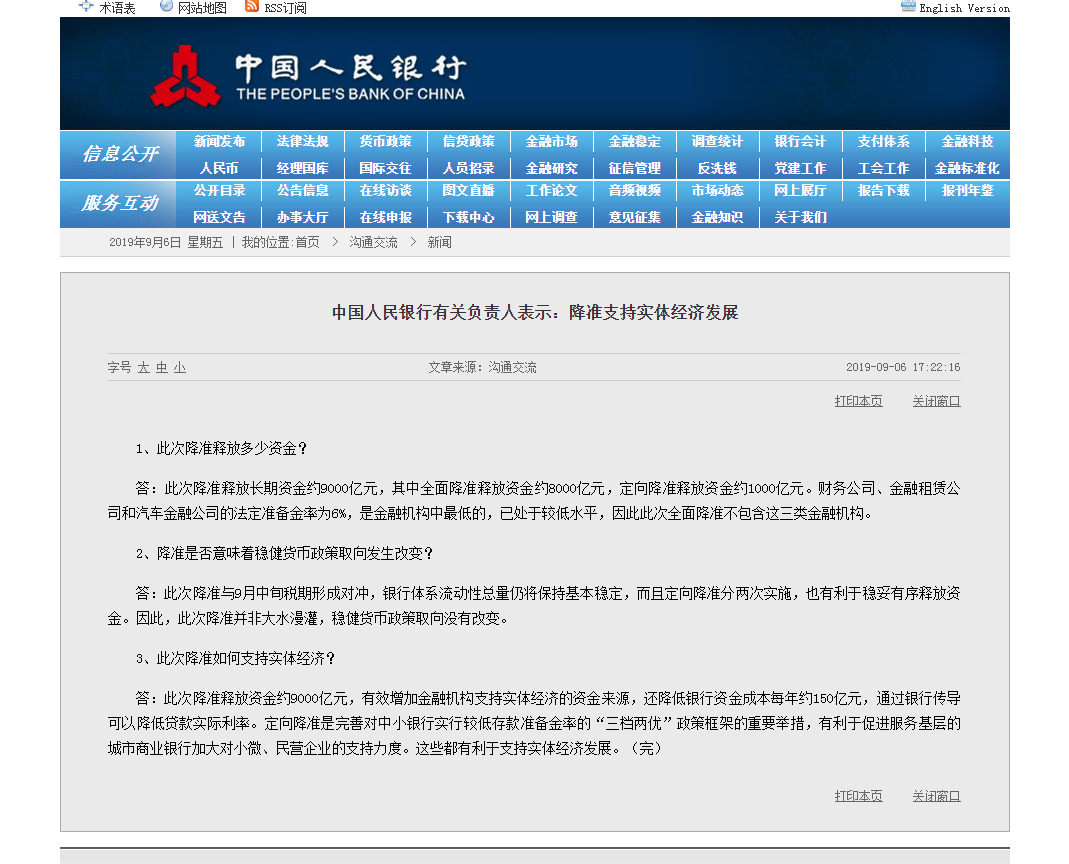Open 报告下载 menu item
Viewport: 1069px width, 864px height.
(884, 190)
